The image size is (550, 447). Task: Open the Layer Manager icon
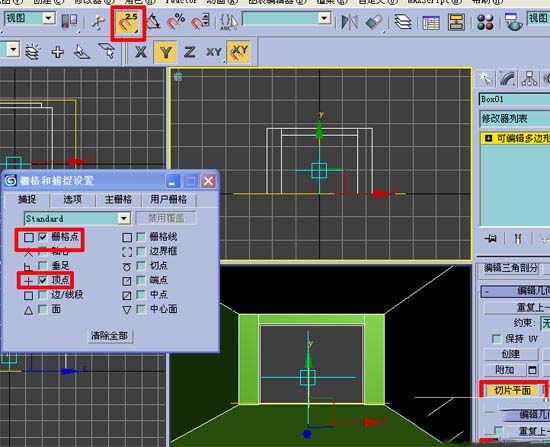coord(403,22)
